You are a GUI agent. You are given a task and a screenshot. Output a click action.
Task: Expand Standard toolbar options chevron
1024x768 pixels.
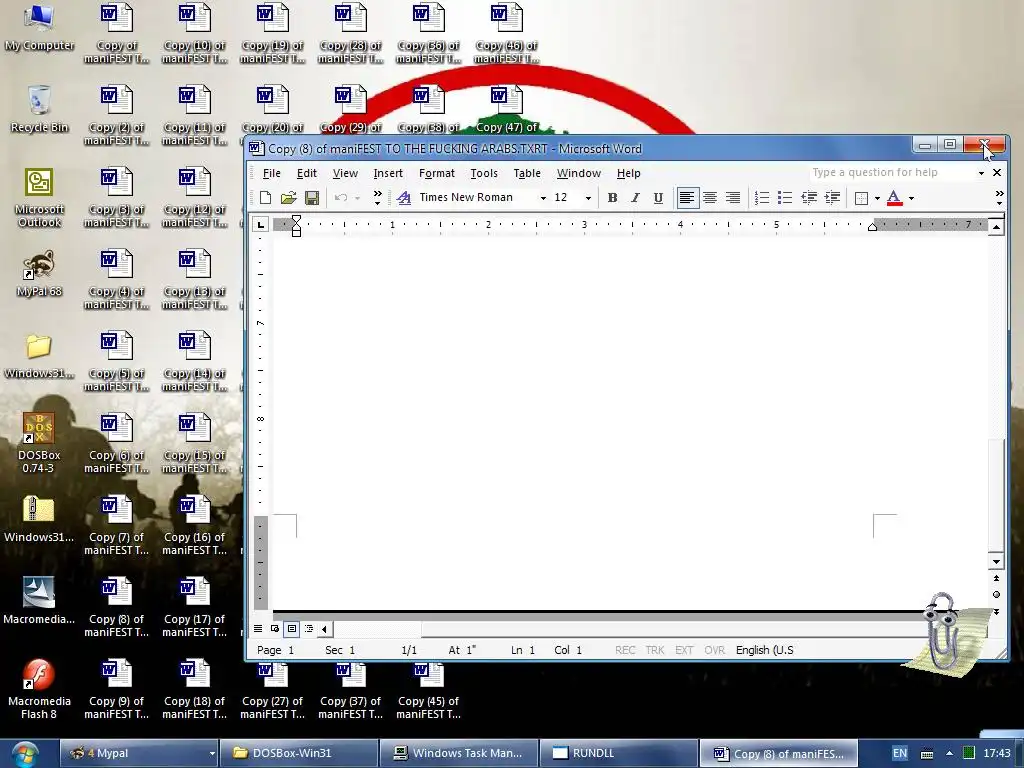coord(377,198)
